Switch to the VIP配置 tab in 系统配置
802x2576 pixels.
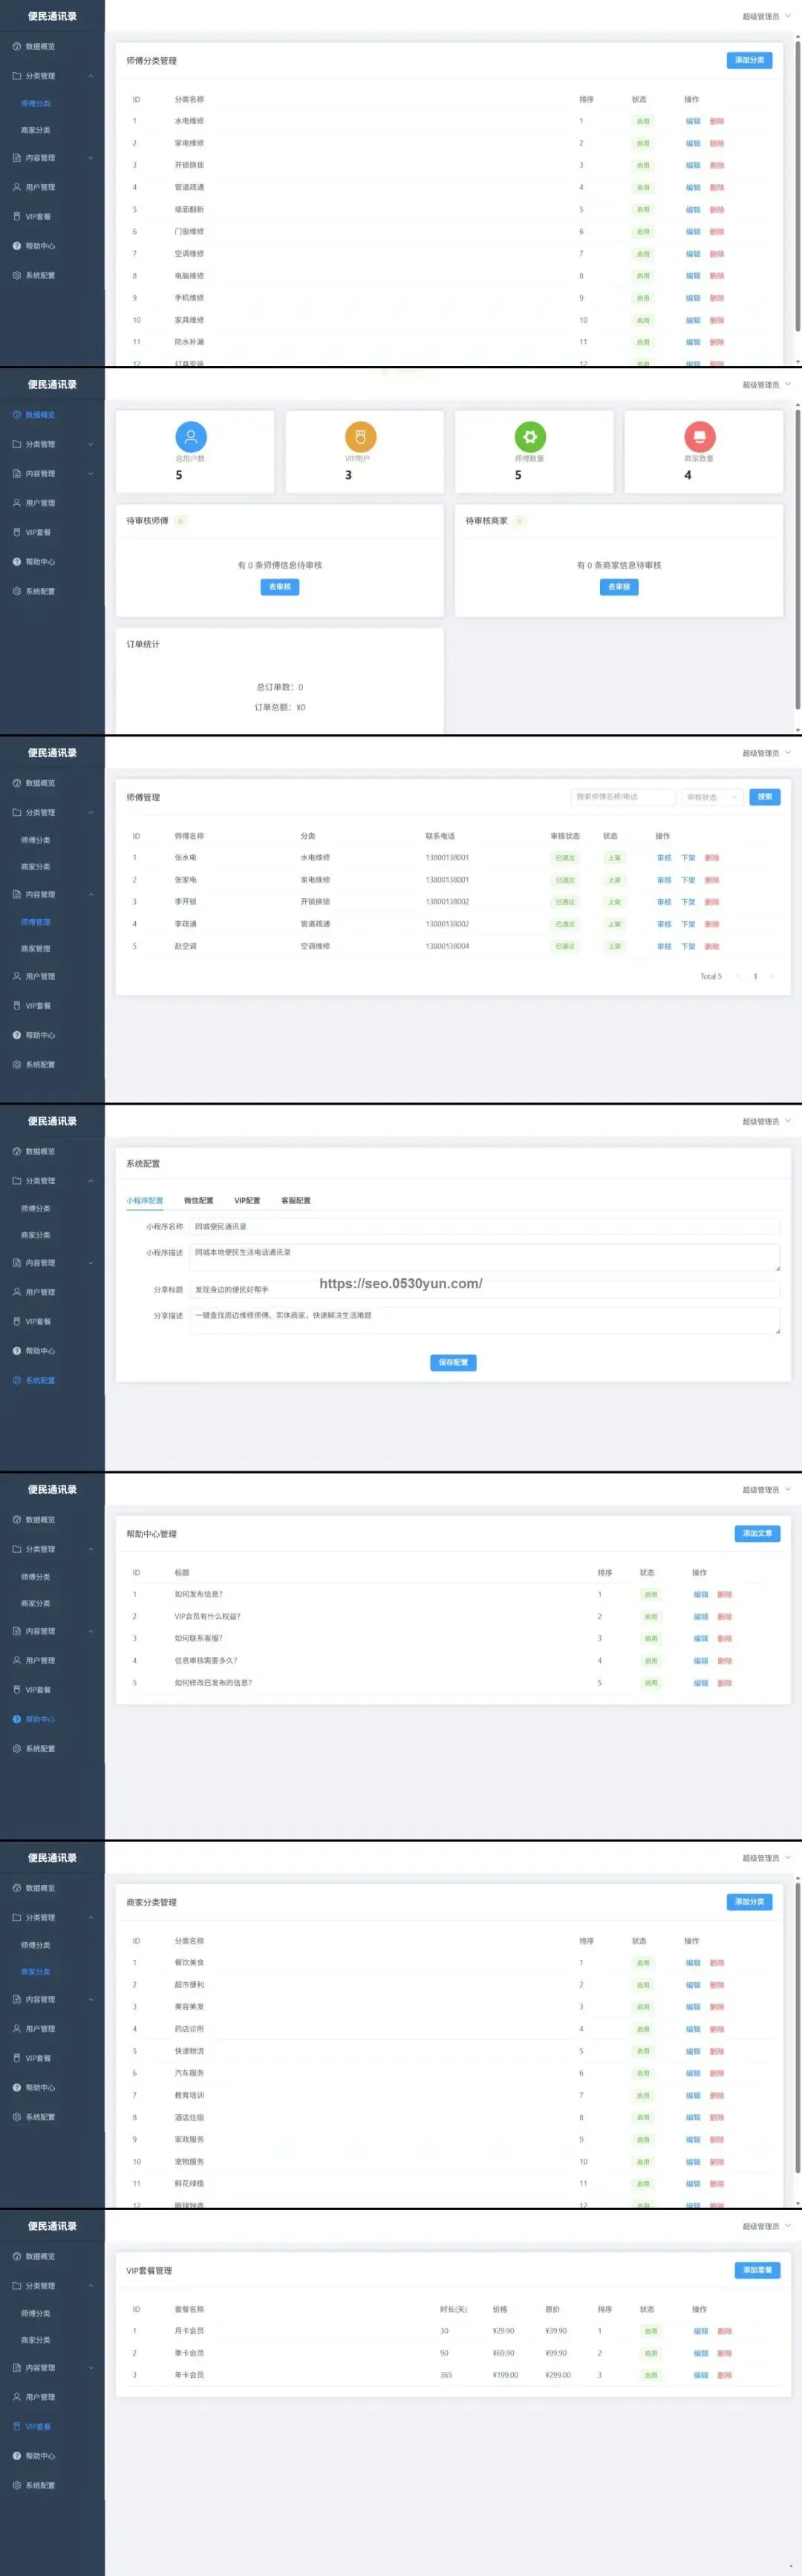(x=247, y=1201)
